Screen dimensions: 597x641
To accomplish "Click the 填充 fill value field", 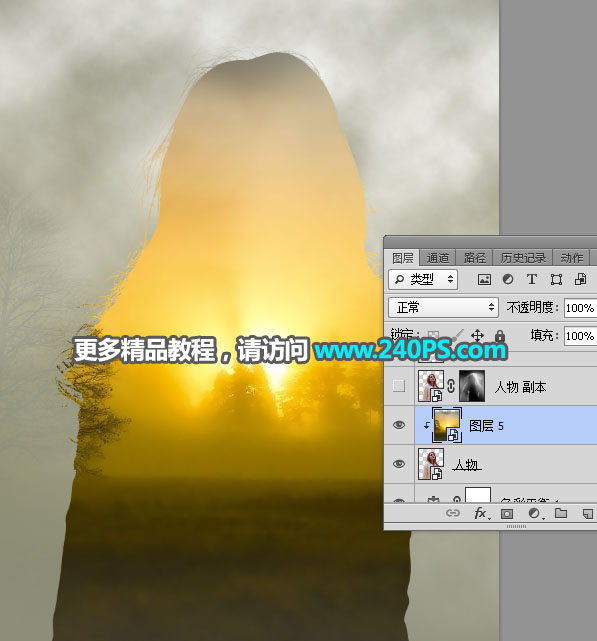I will point(581,336).
